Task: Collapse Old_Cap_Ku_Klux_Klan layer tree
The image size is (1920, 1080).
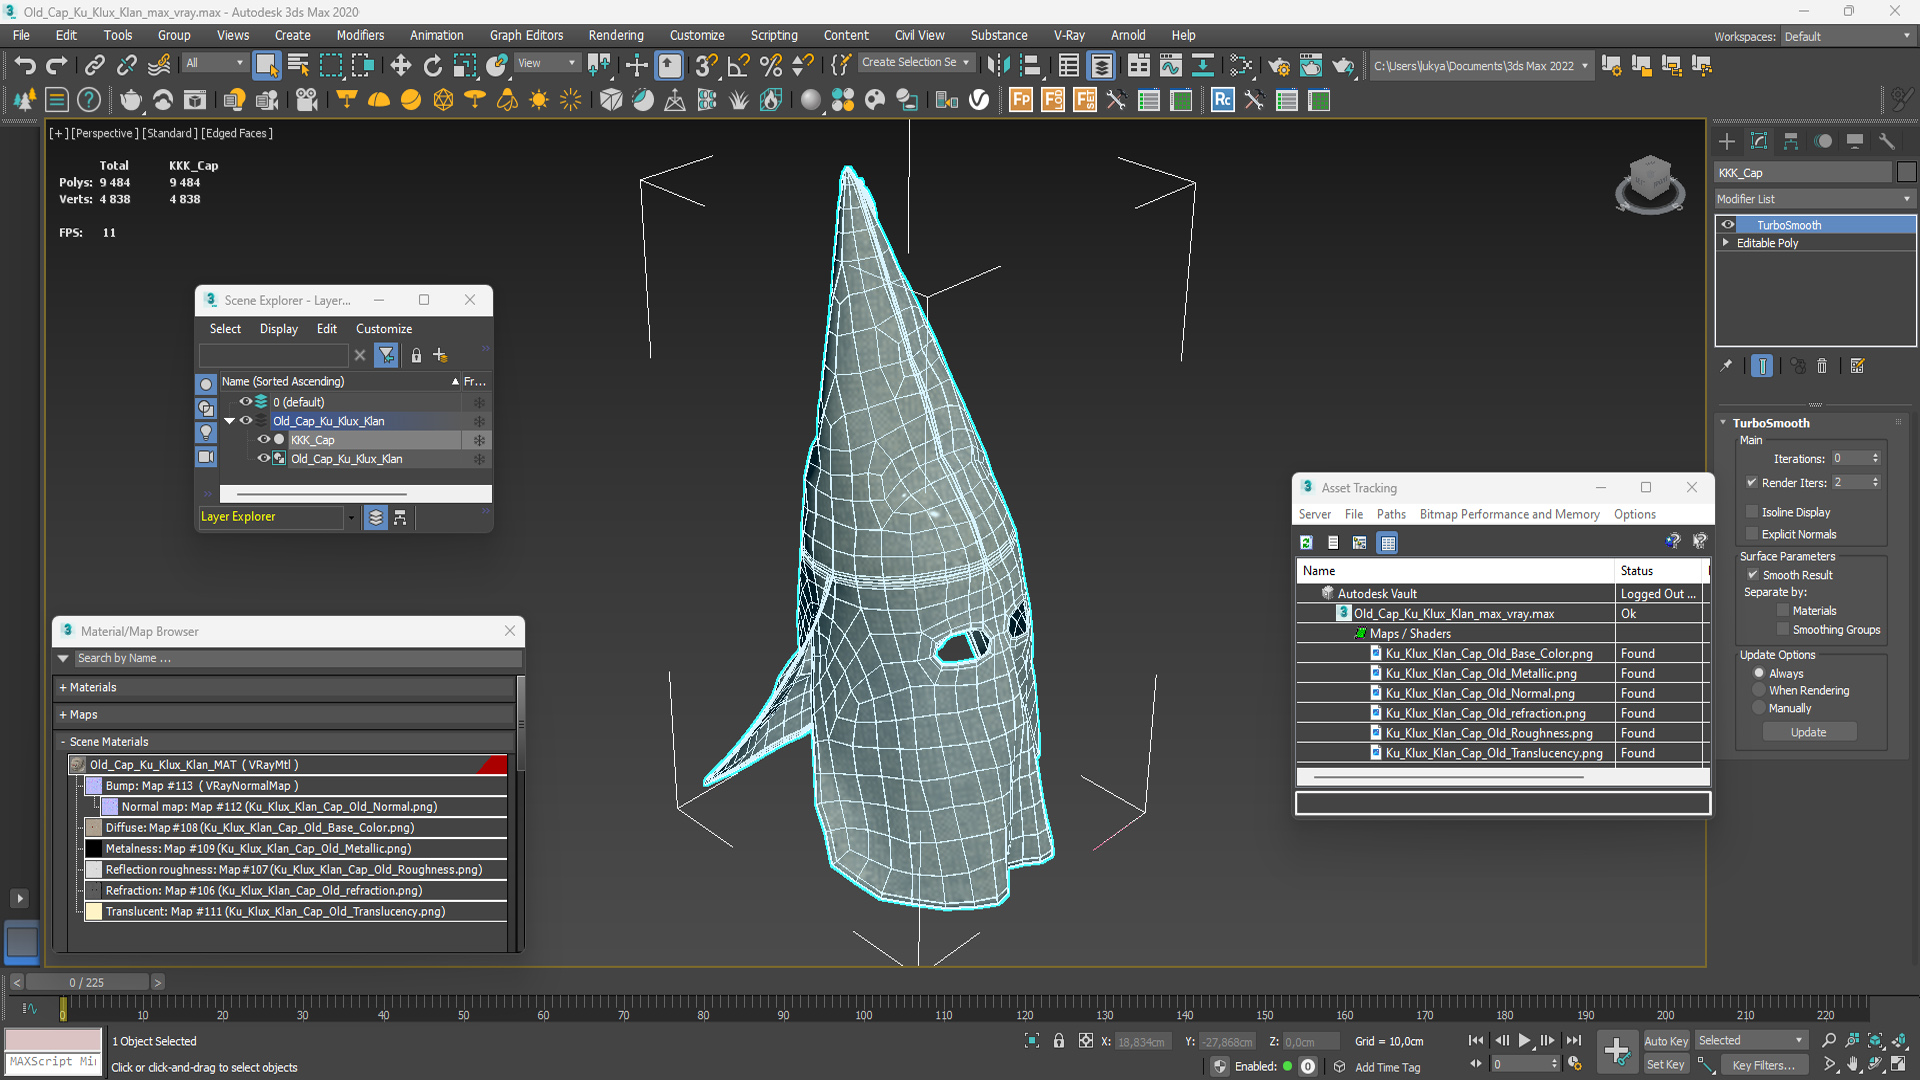Action: [x=230, y=421]
